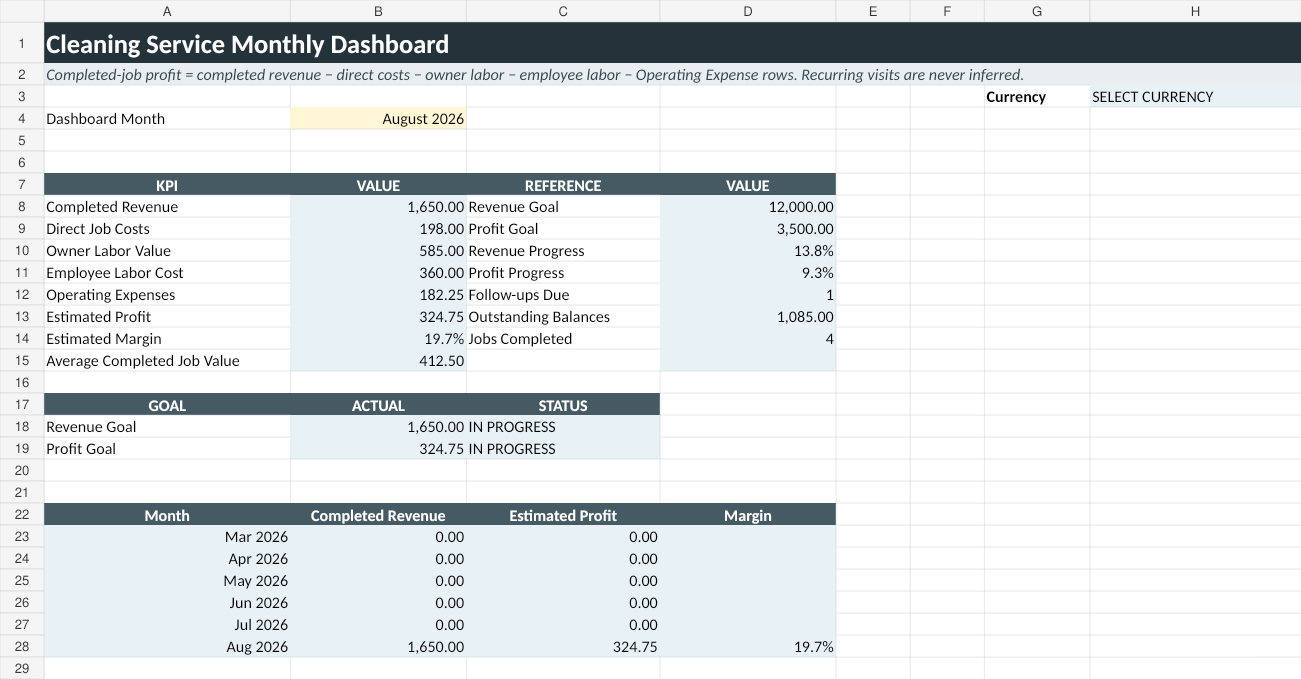This screenshot has width=1301, height=679.
Task: Select the Completed Revenue value 1,650.00
Action: point(378,207)
